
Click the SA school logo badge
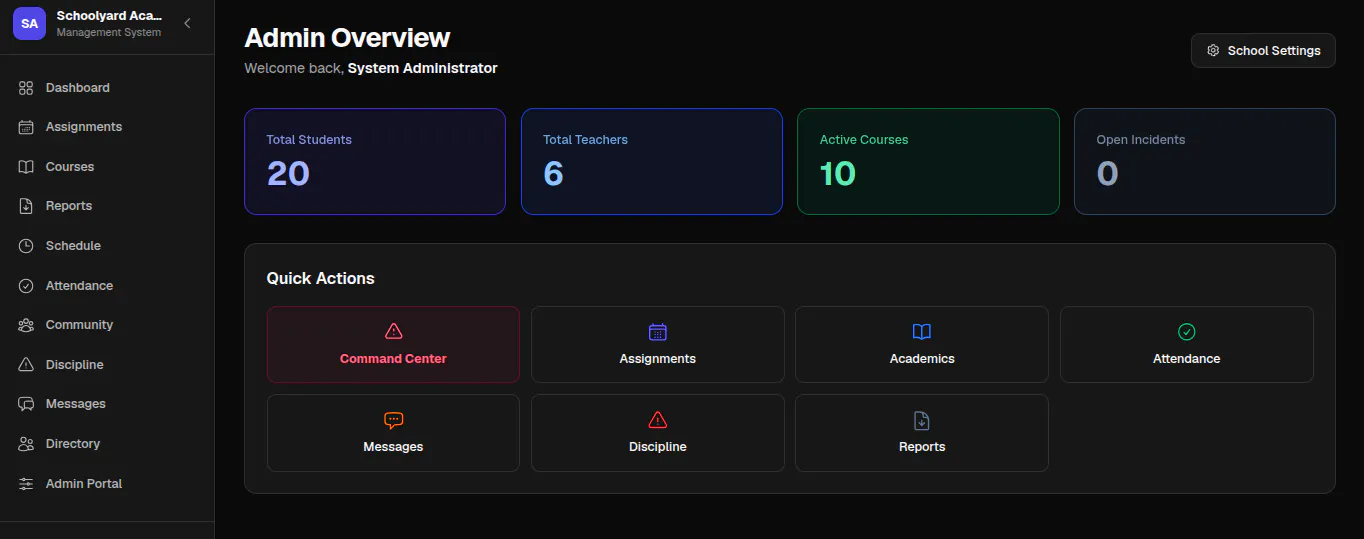[29, 23]
